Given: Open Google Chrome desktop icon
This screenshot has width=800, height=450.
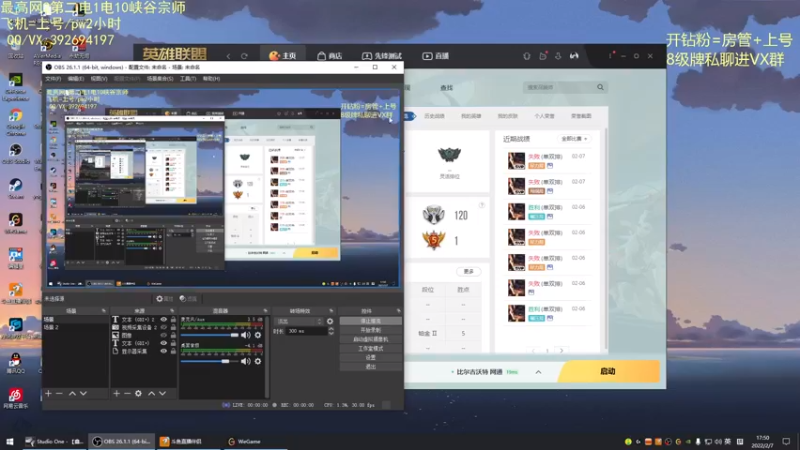Looking at the screenshot, I should pyautogui.click(x=15, y=121).
